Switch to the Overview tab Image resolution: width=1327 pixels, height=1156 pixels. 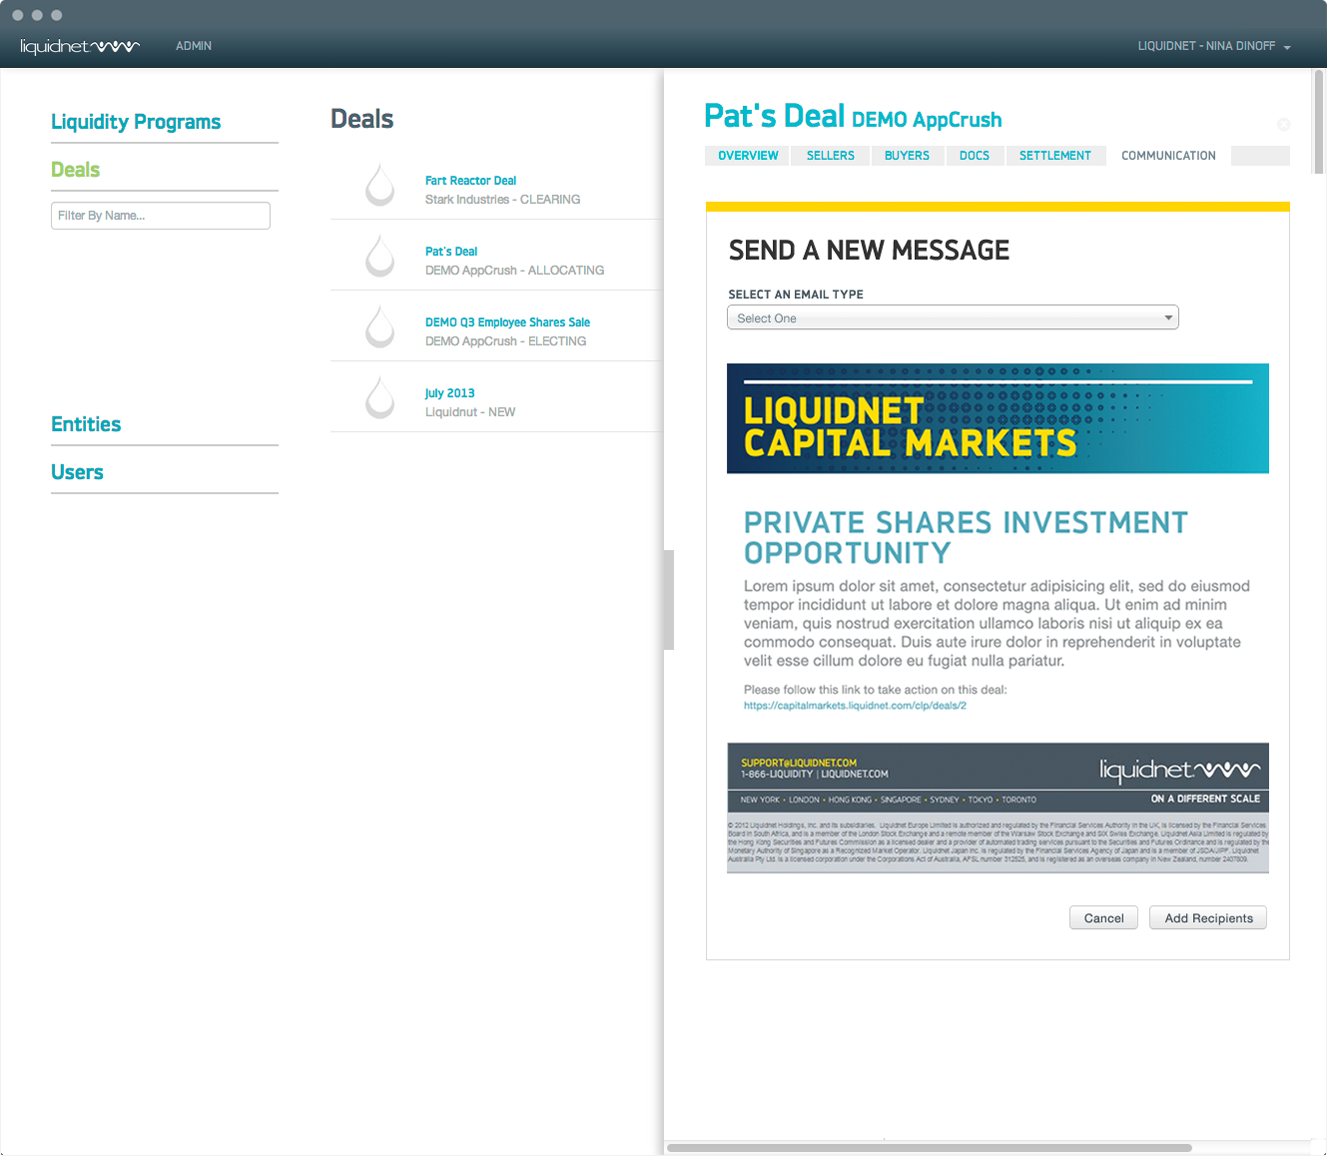pyautogui.click(x=748, y=156)
